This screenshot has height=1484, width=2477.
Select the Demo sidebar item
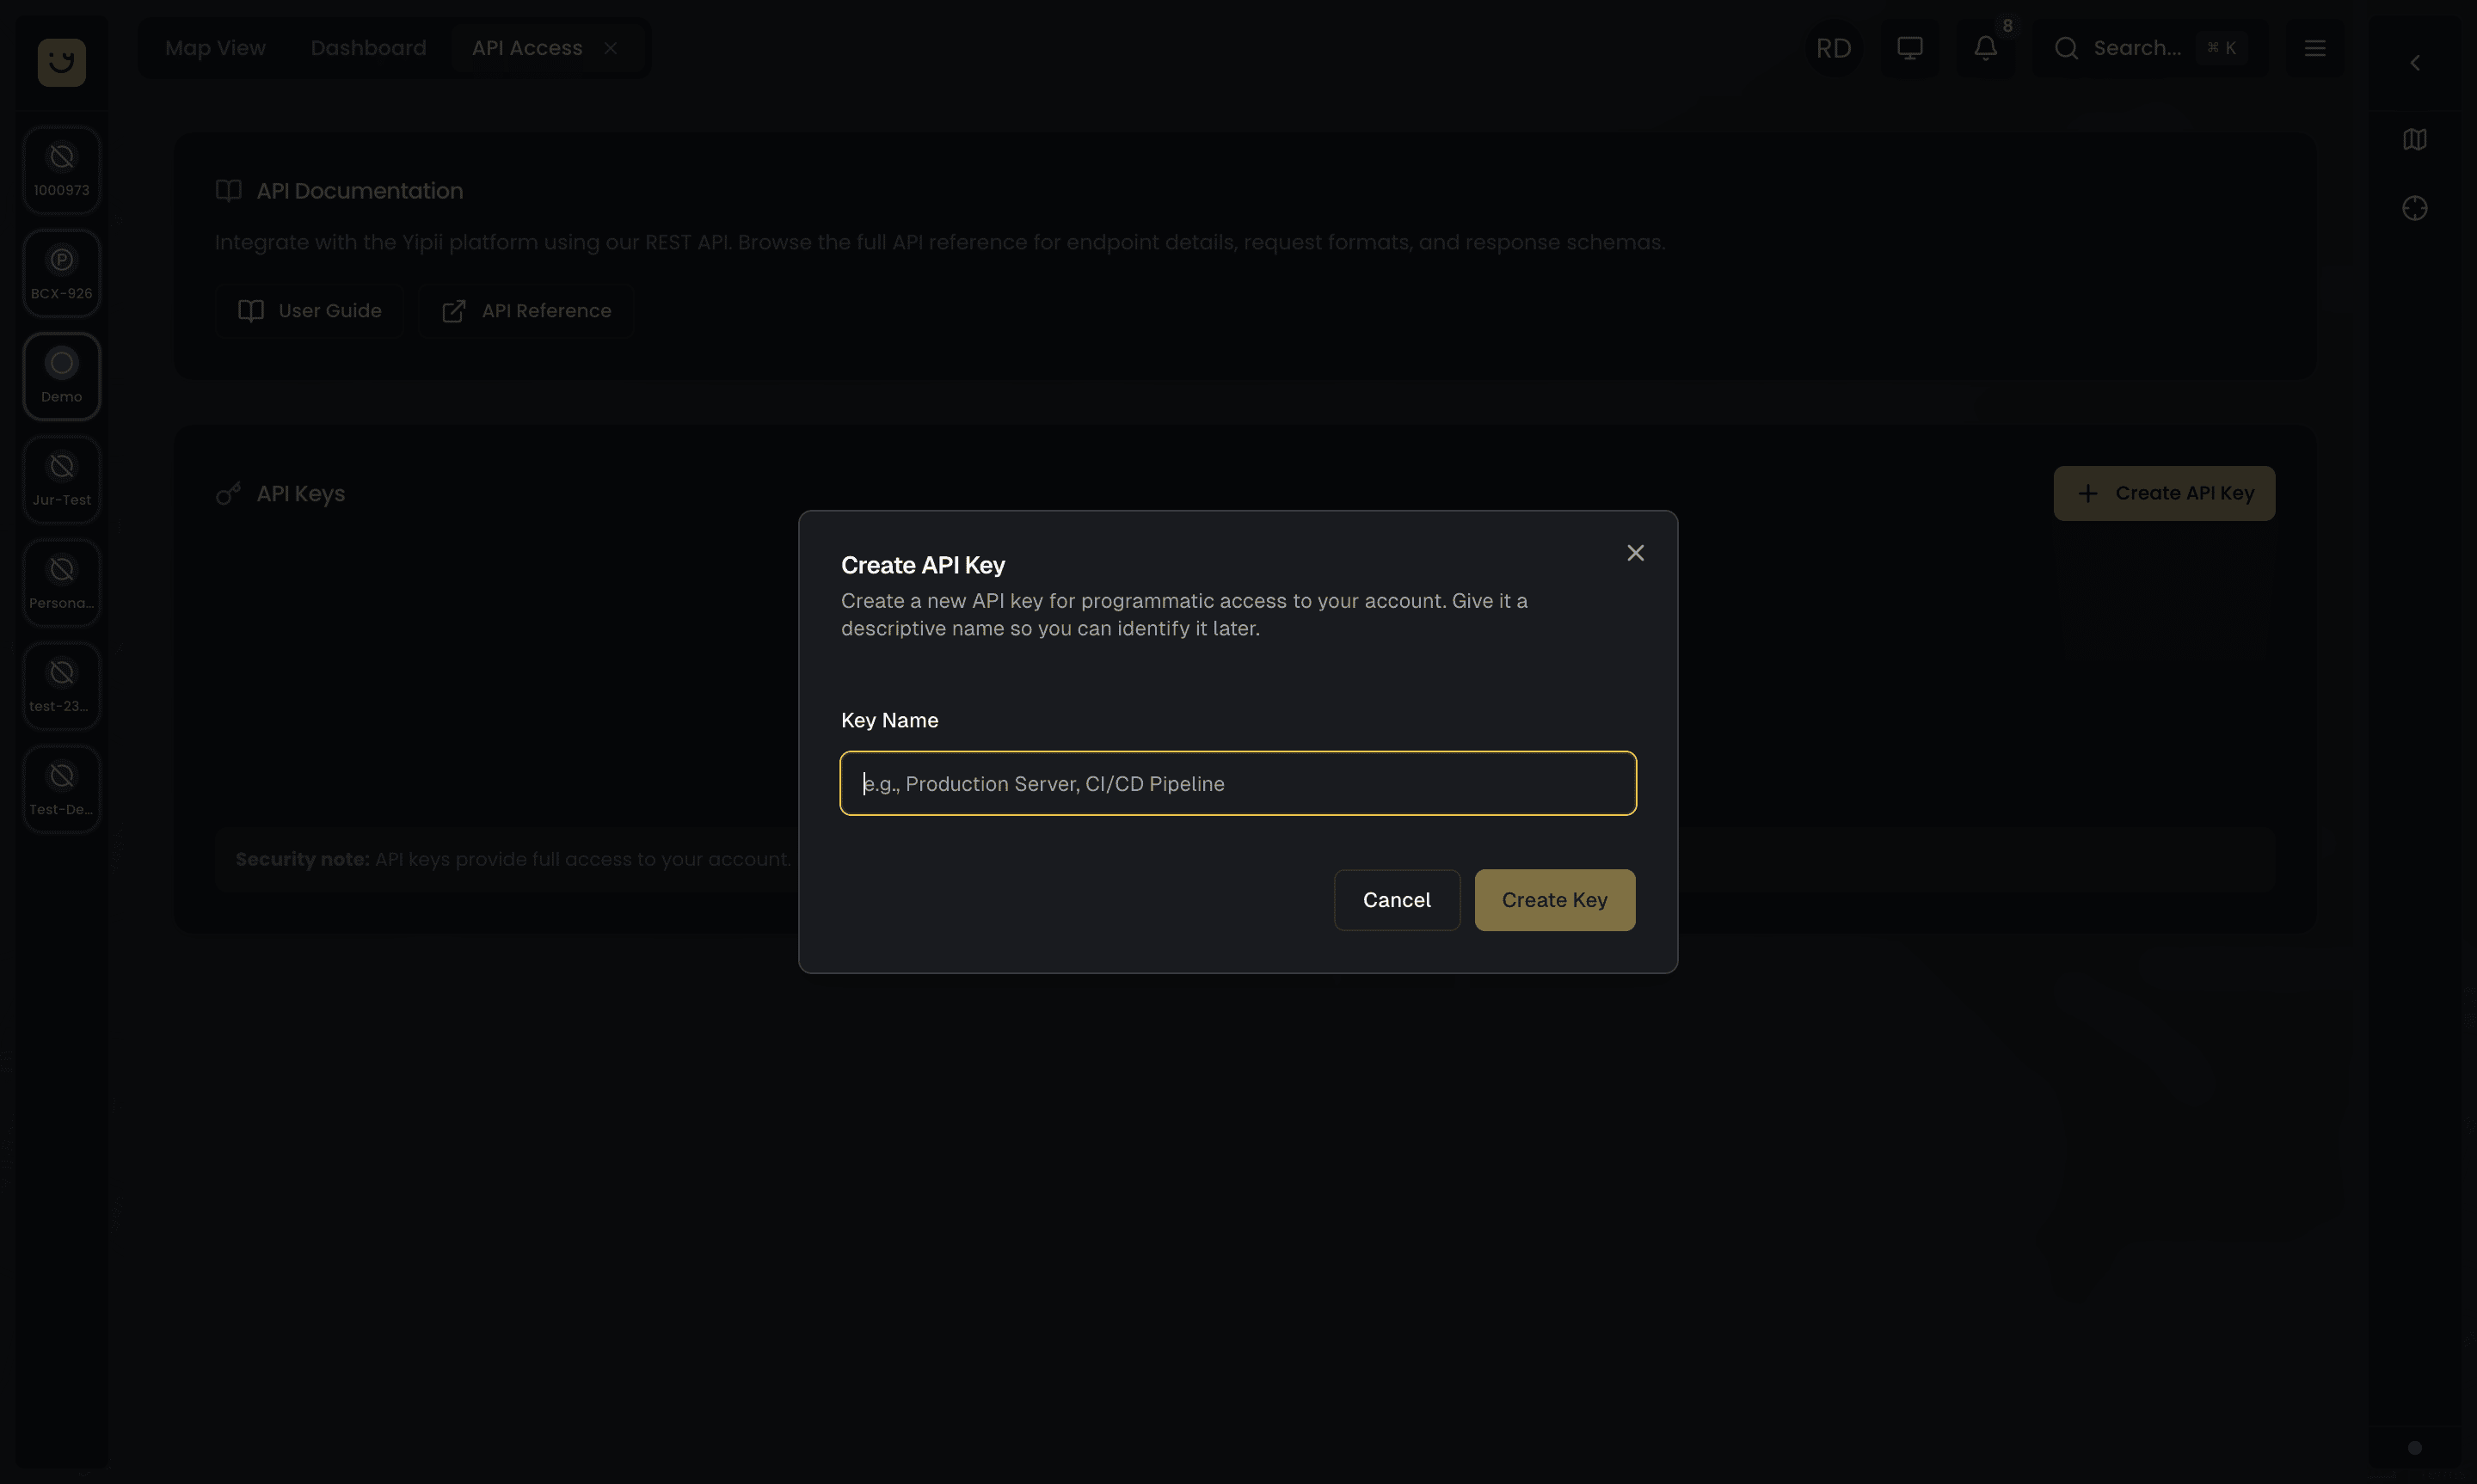coord(62,376)
